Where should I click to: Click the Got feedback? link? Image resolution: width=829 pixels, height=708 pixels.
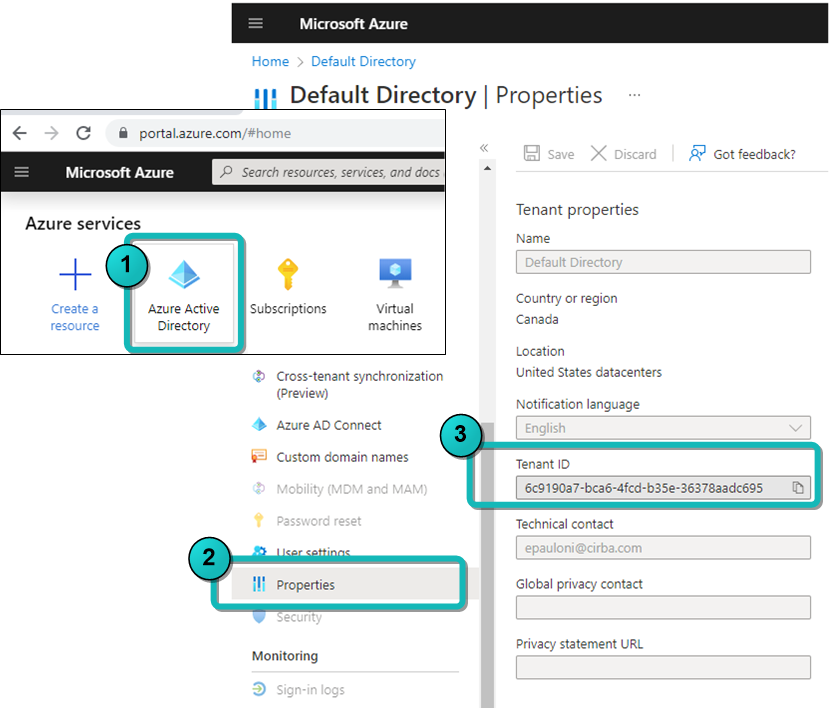click(754, 154)
